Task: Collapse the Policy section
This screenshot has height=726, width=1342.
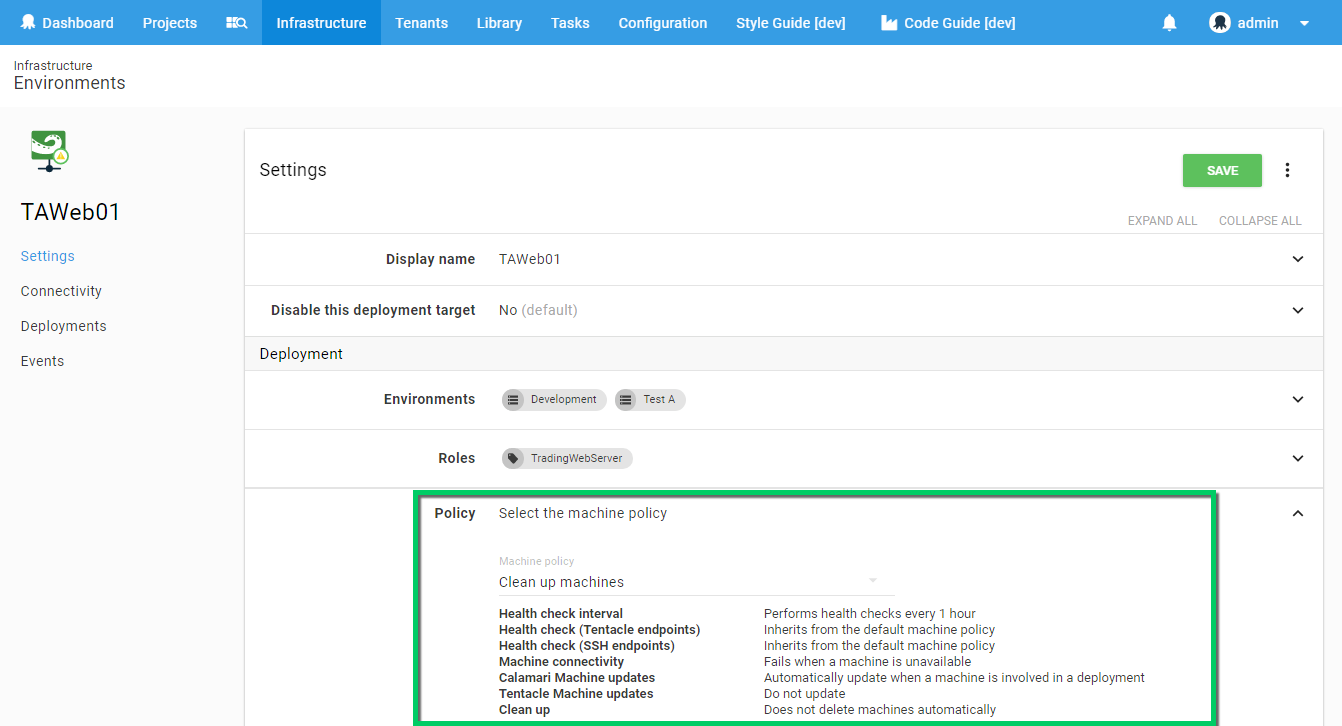Action: click(x=1297, y=513)
